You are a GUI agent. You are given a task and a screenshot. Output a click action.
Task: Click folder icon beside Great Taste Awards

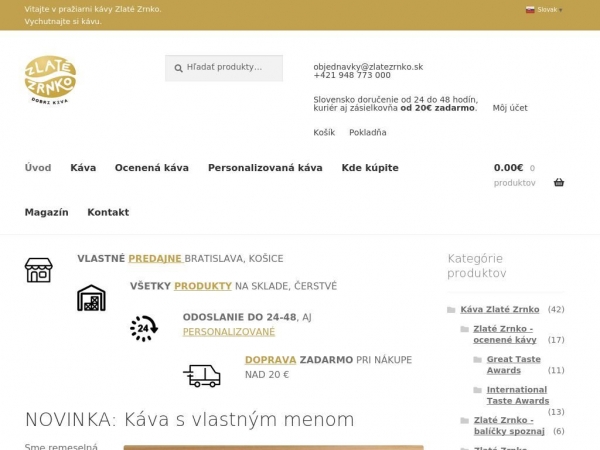tap(477, 359)
